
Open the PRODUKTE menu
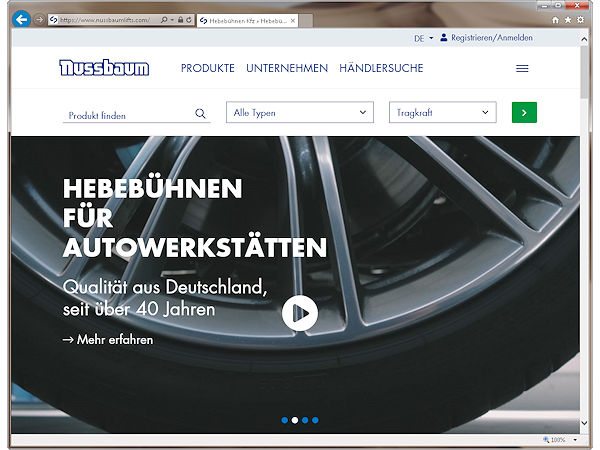[x=208, y=68]
